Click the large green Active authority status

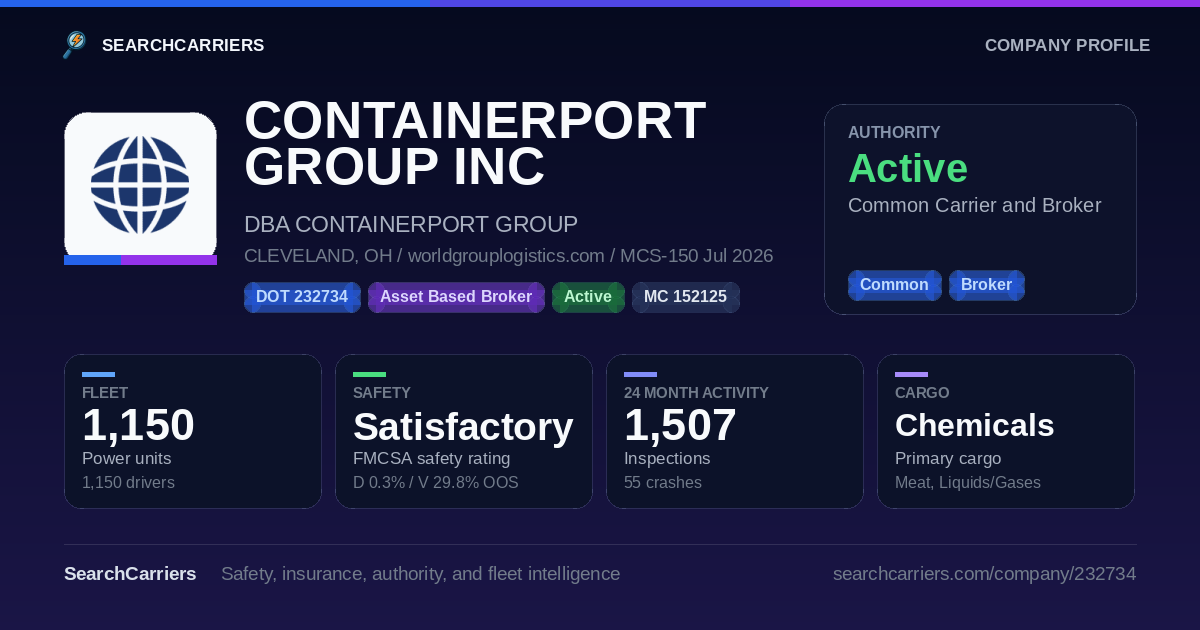[908, 168]
